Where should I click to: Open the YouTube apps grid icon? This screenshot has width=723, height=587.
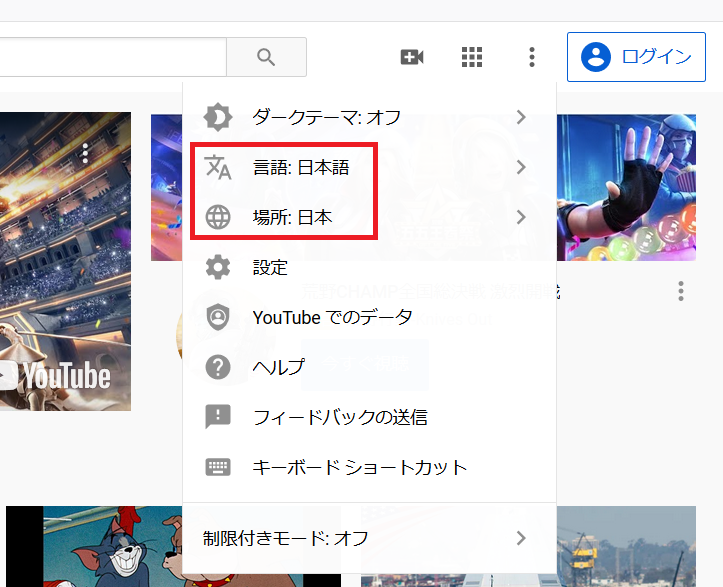coord(472,57)
